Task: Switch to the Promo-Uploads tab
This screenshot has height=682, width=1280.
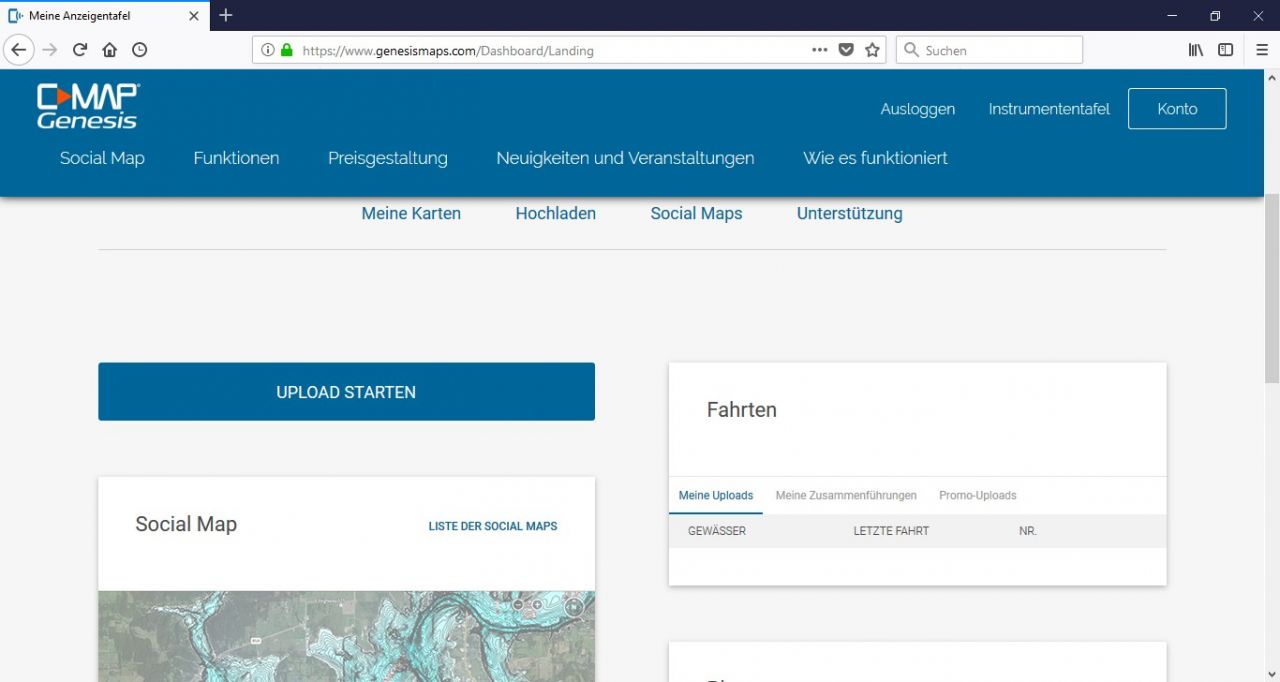Action: pos(977,495)
